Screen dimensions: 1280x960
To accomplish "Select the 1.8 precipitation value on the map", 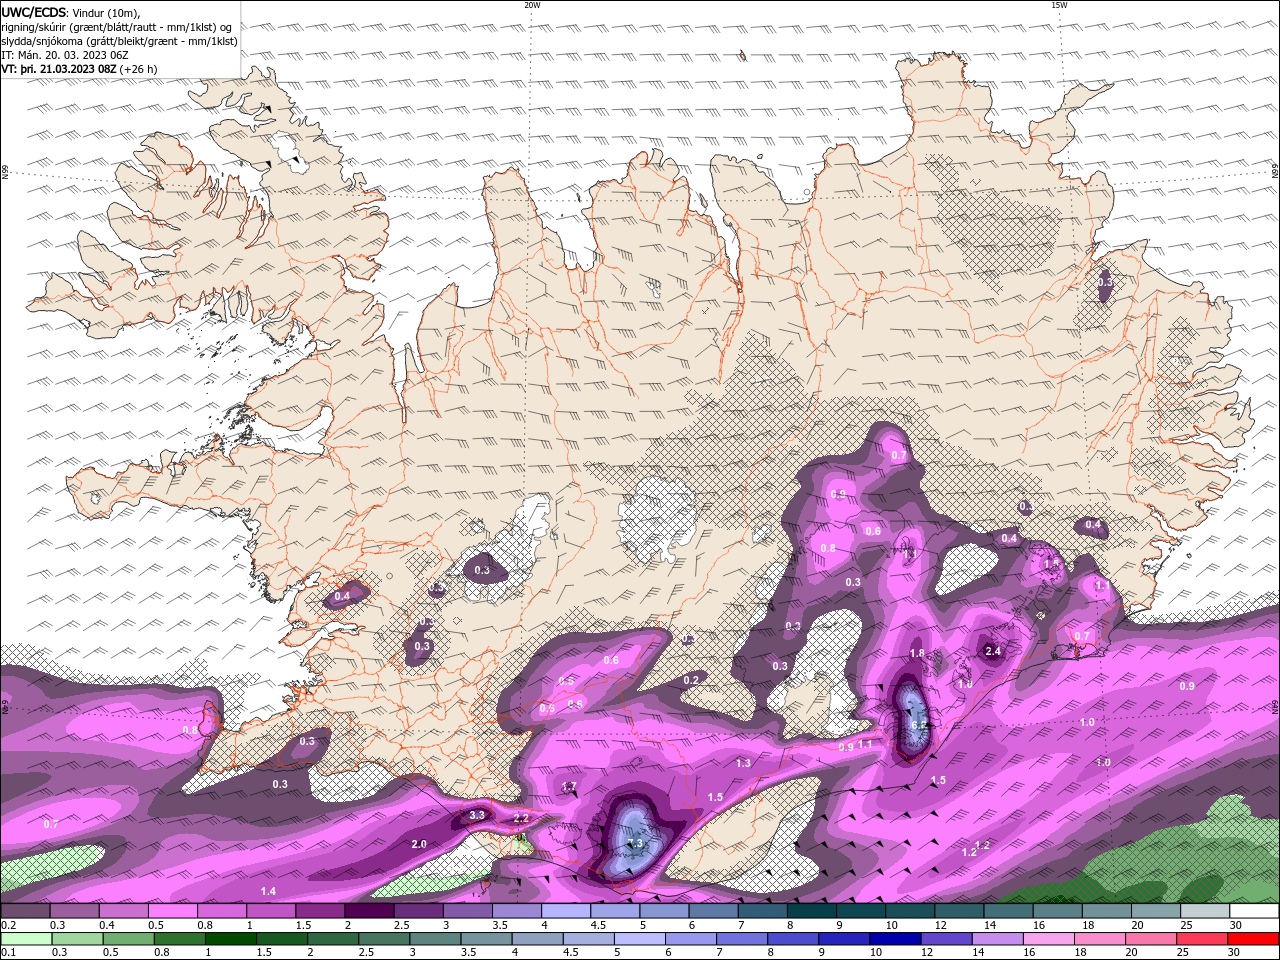I will click(x=916, y=653).
